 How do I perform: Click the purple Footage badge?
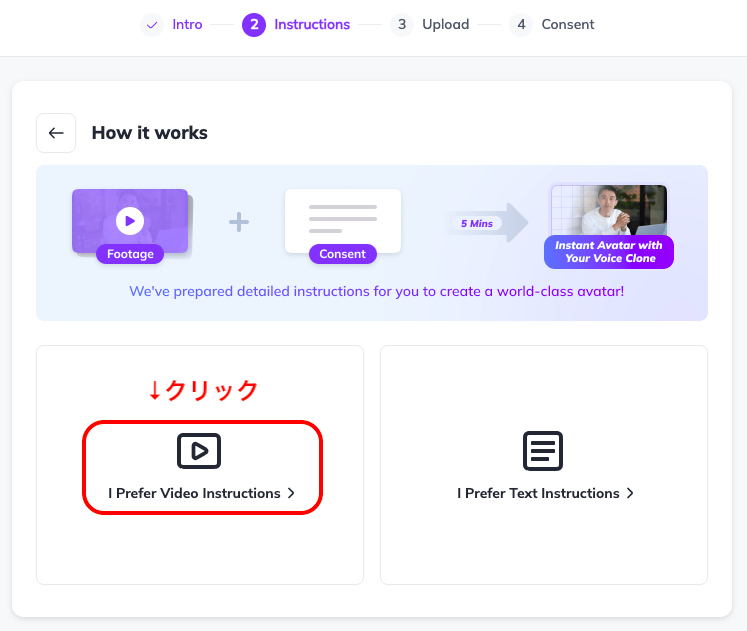coord(130,254)
